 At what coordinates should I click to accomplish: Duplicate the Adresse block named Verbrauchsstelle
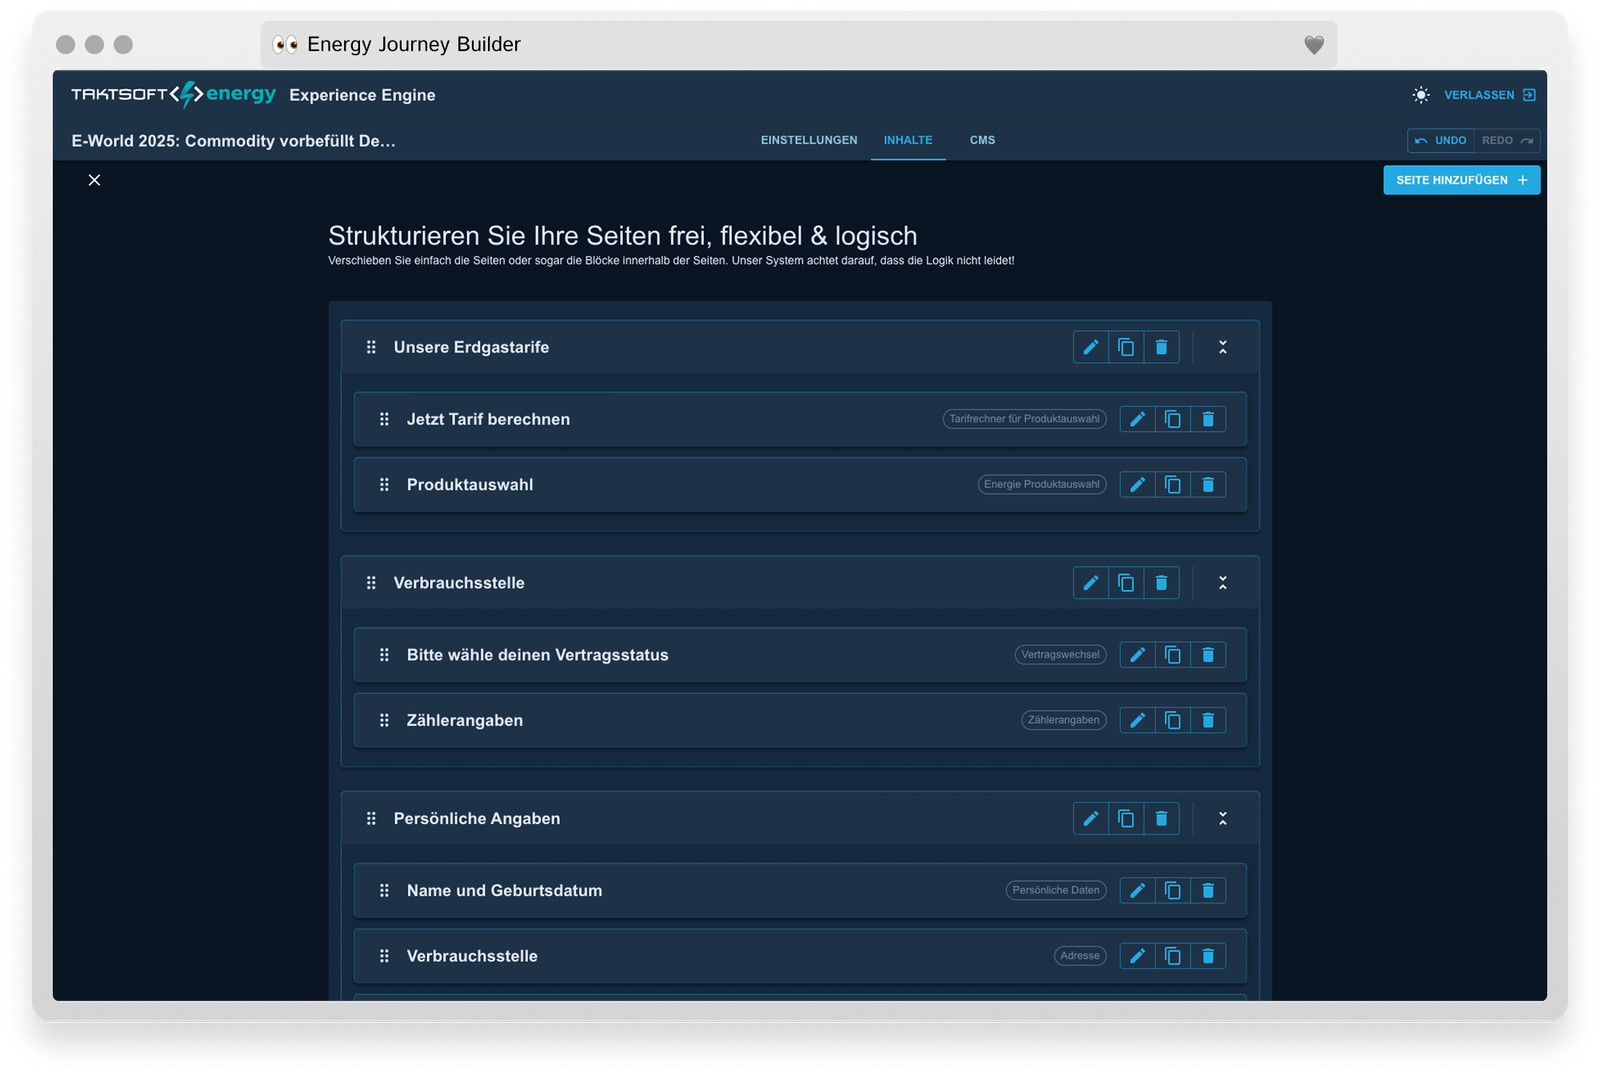tap(1173, 956)
